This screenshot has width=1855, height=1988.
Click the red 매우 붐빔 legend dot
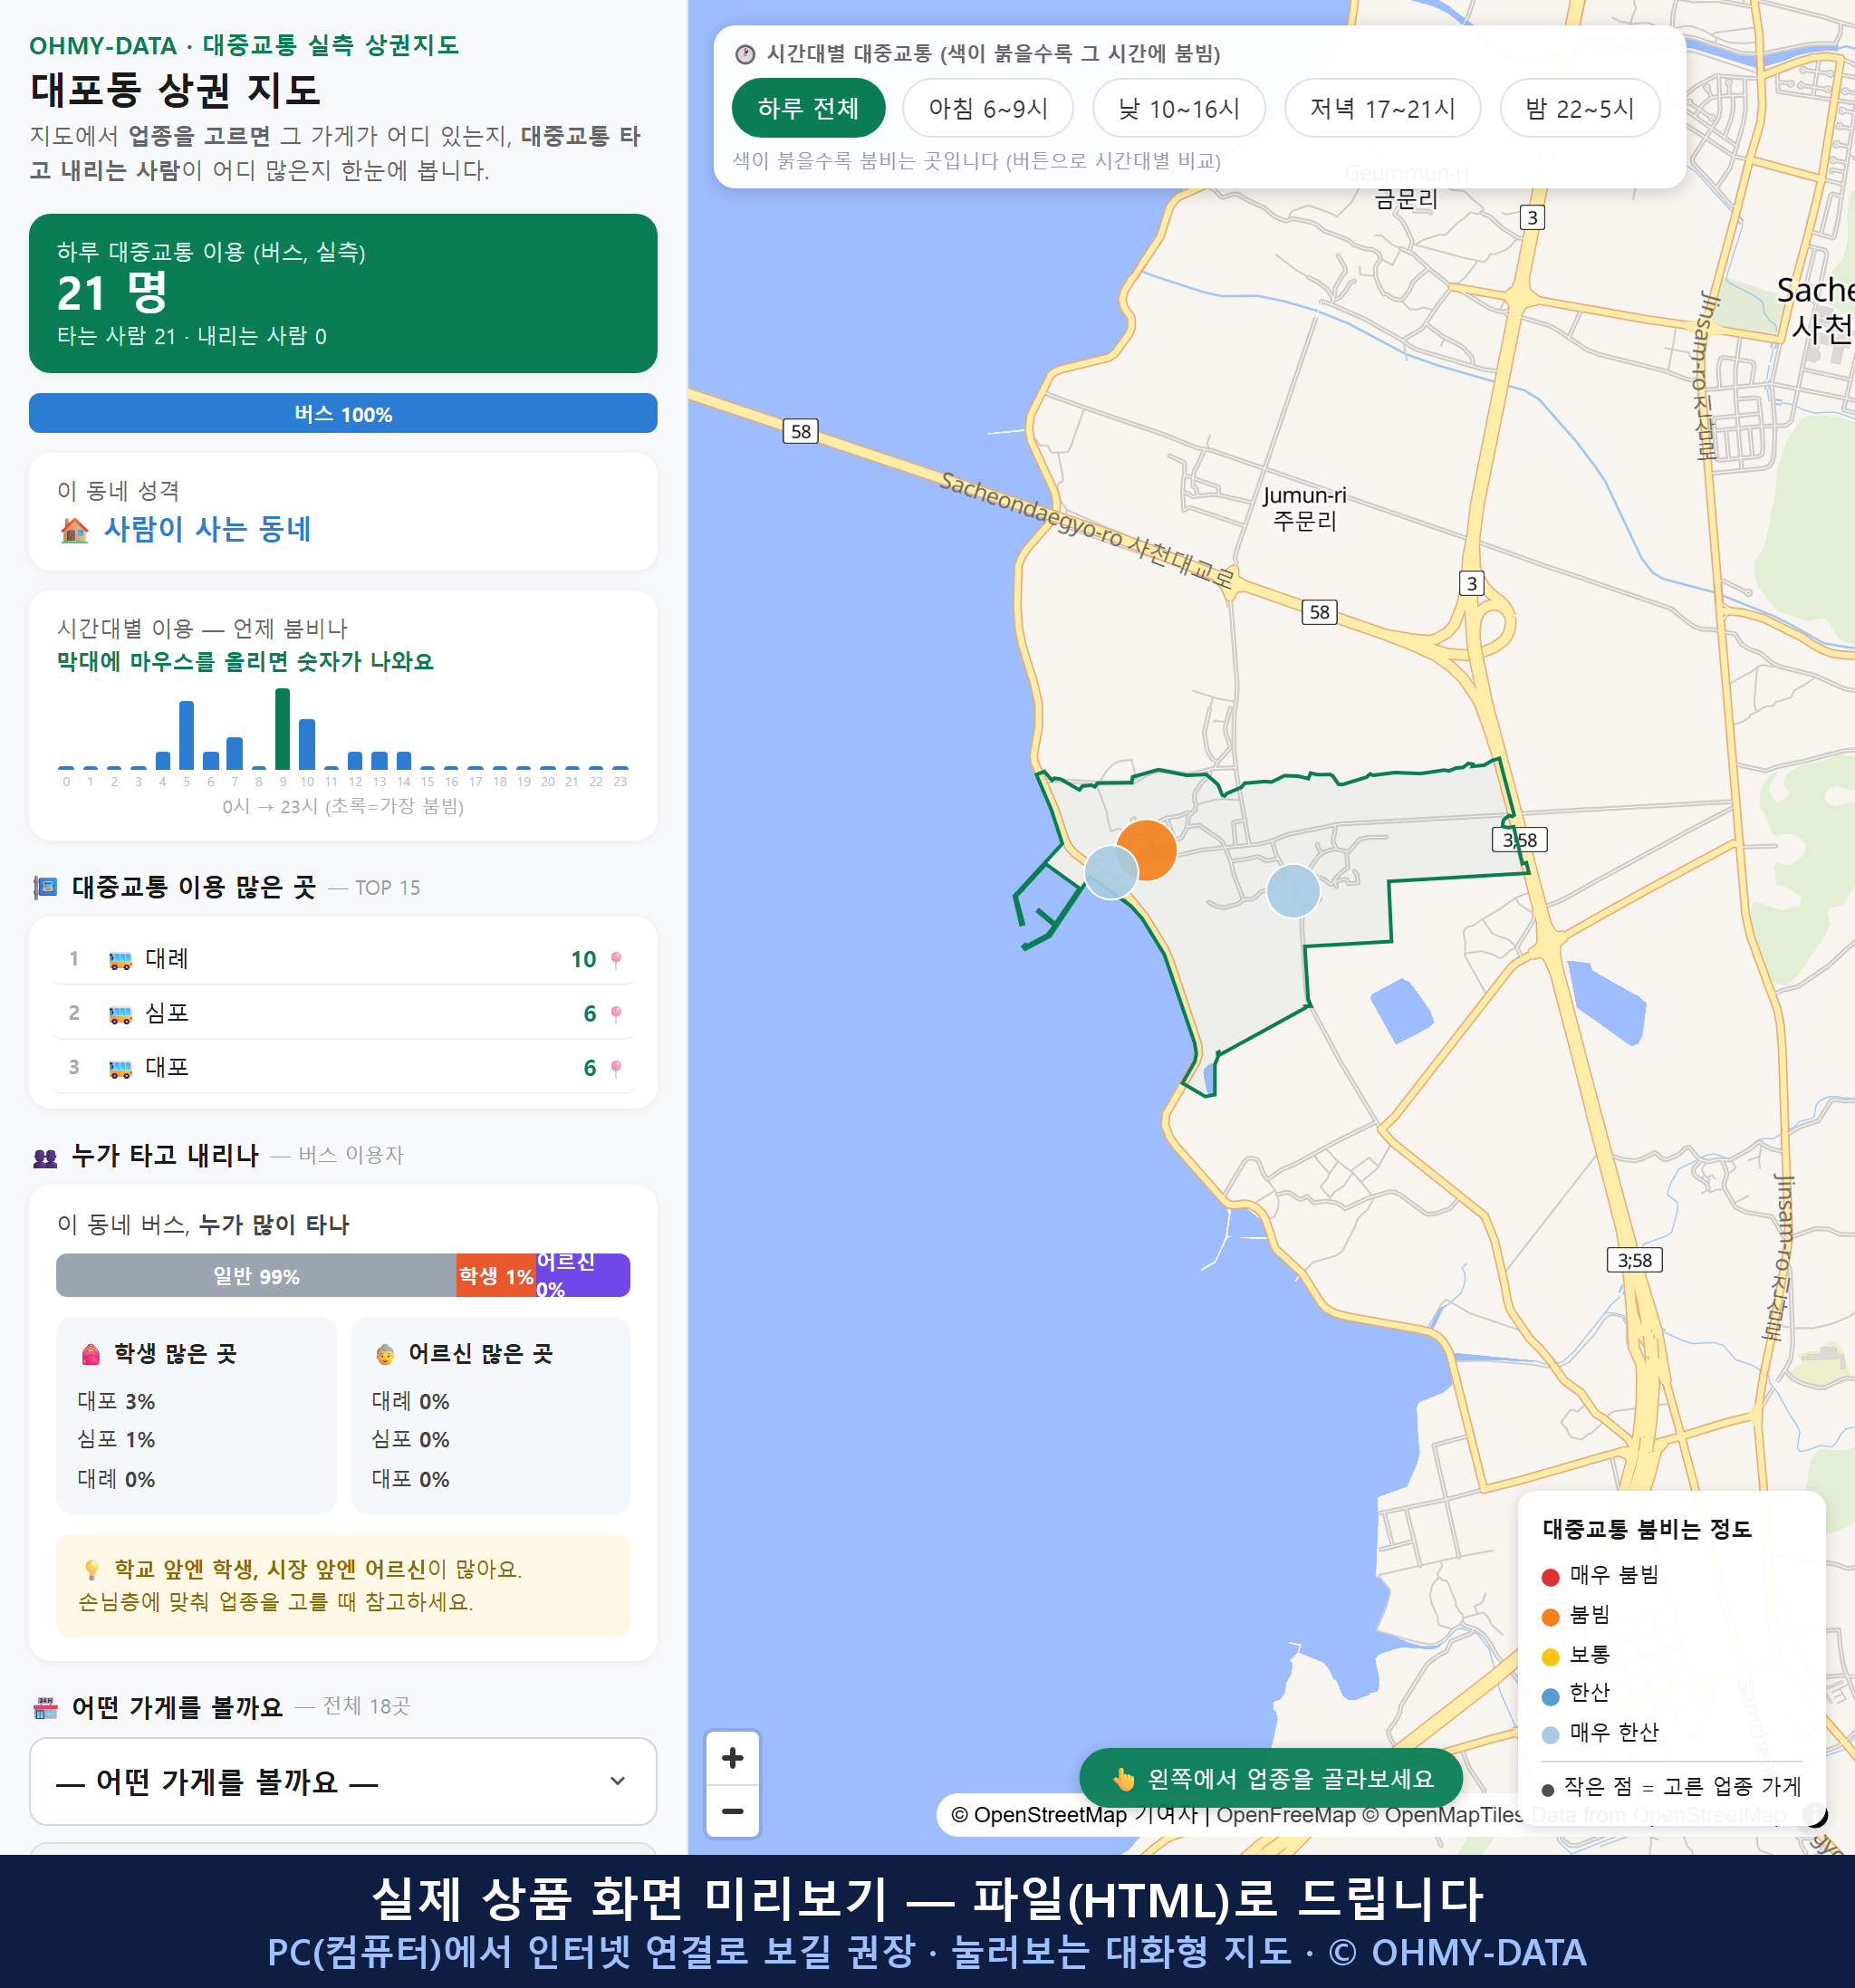coord(1550,1577)
